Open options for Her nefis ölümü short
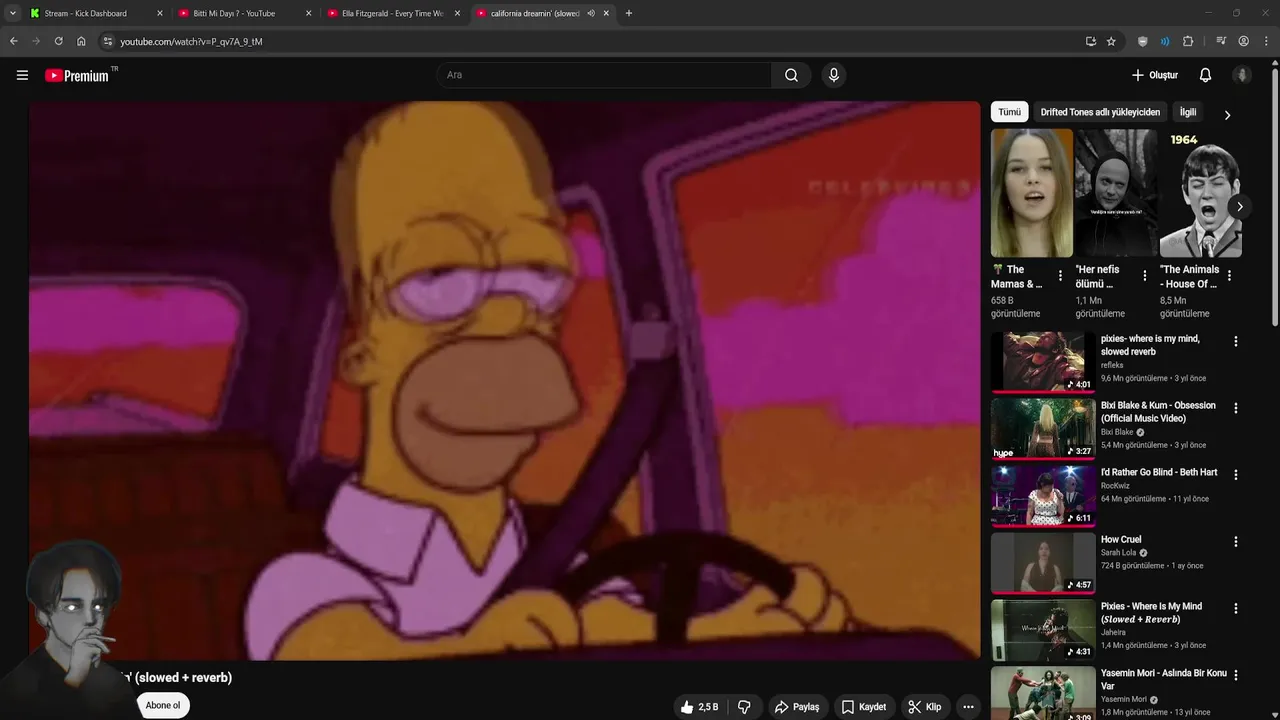The image size is (1280, 720). [x=1145, y=275]
